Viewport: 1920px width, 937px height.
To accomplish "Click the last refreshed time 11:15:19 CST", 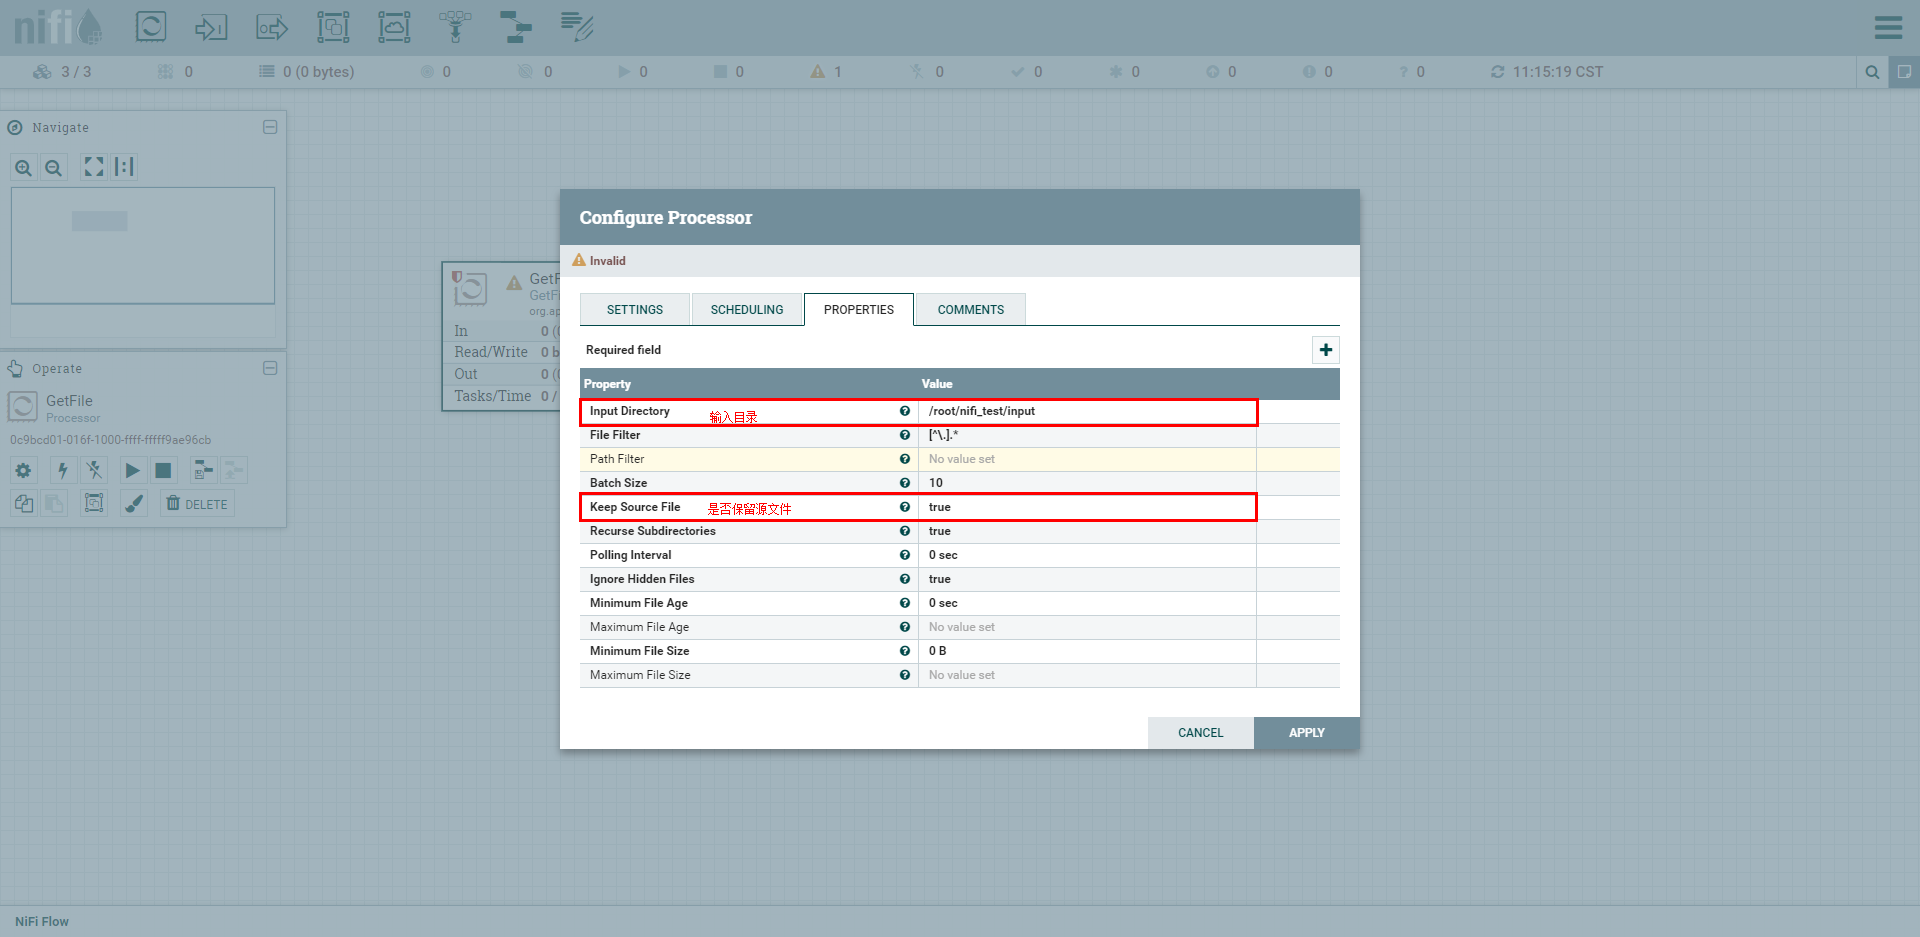I will click(x=1557, y=72).
